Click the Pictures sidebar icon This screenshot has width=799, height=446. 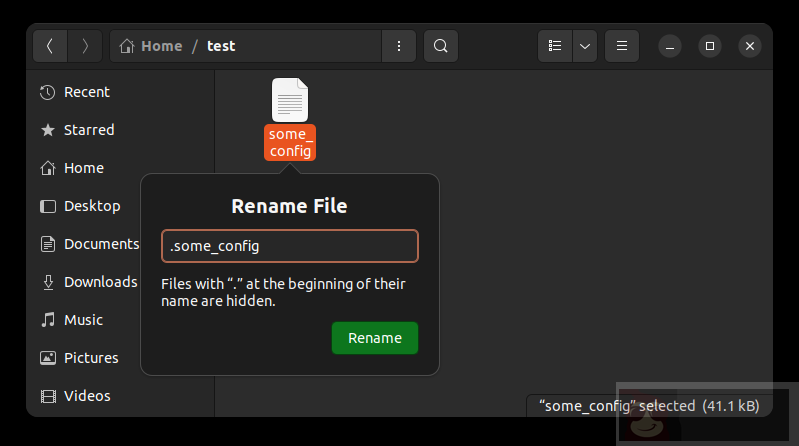click(x=47, y=358)
